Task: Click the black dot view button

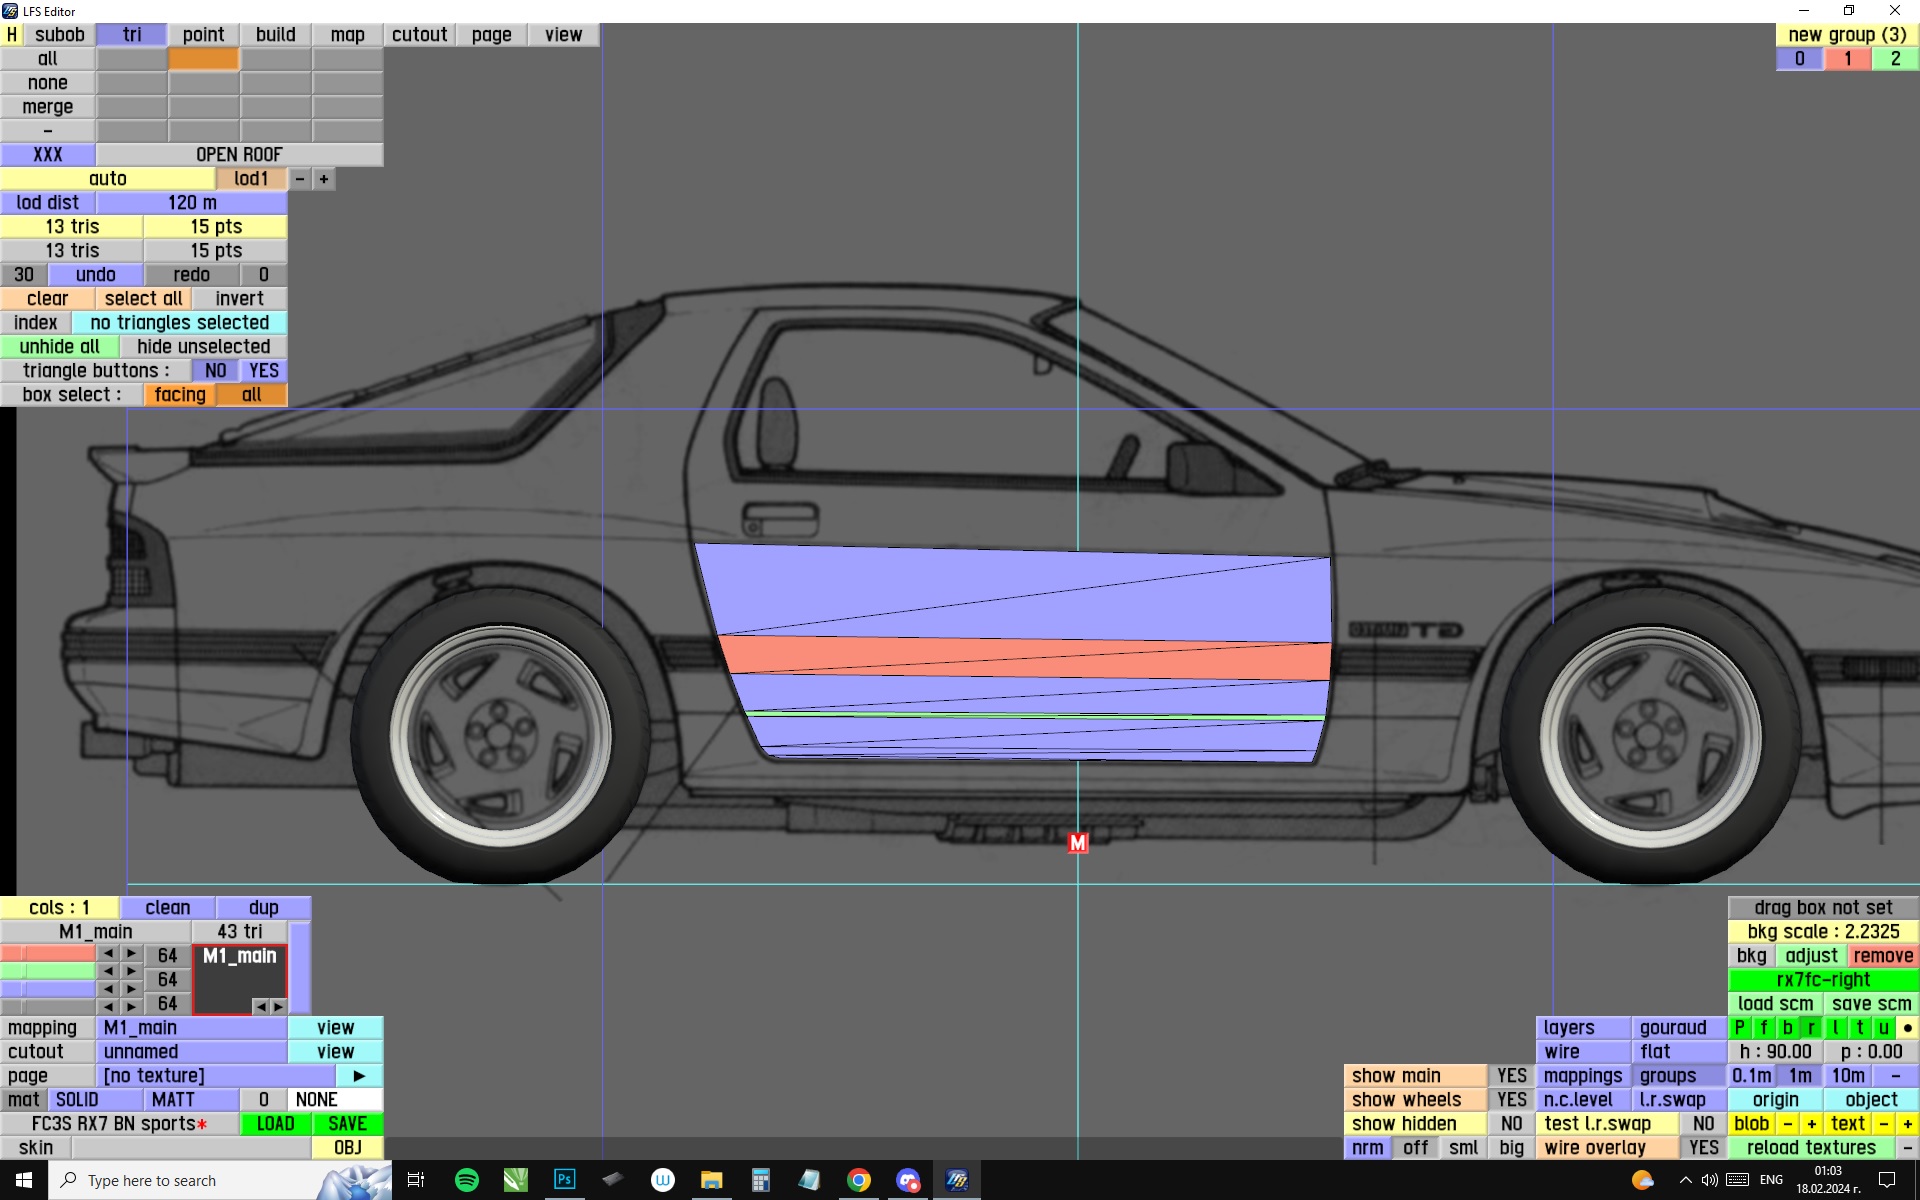Action: click(1907, 1027)
